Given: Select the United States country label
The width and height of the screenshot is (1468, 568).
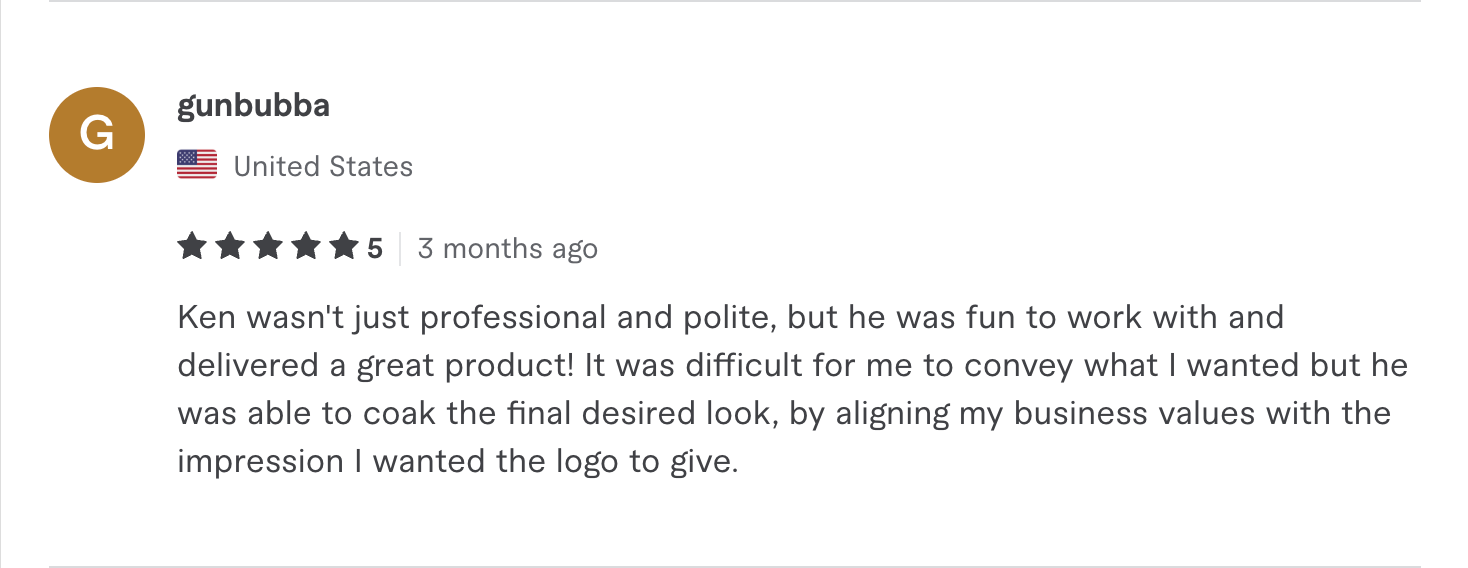Looking at the screenshot, I should click(x=323, y=166).
